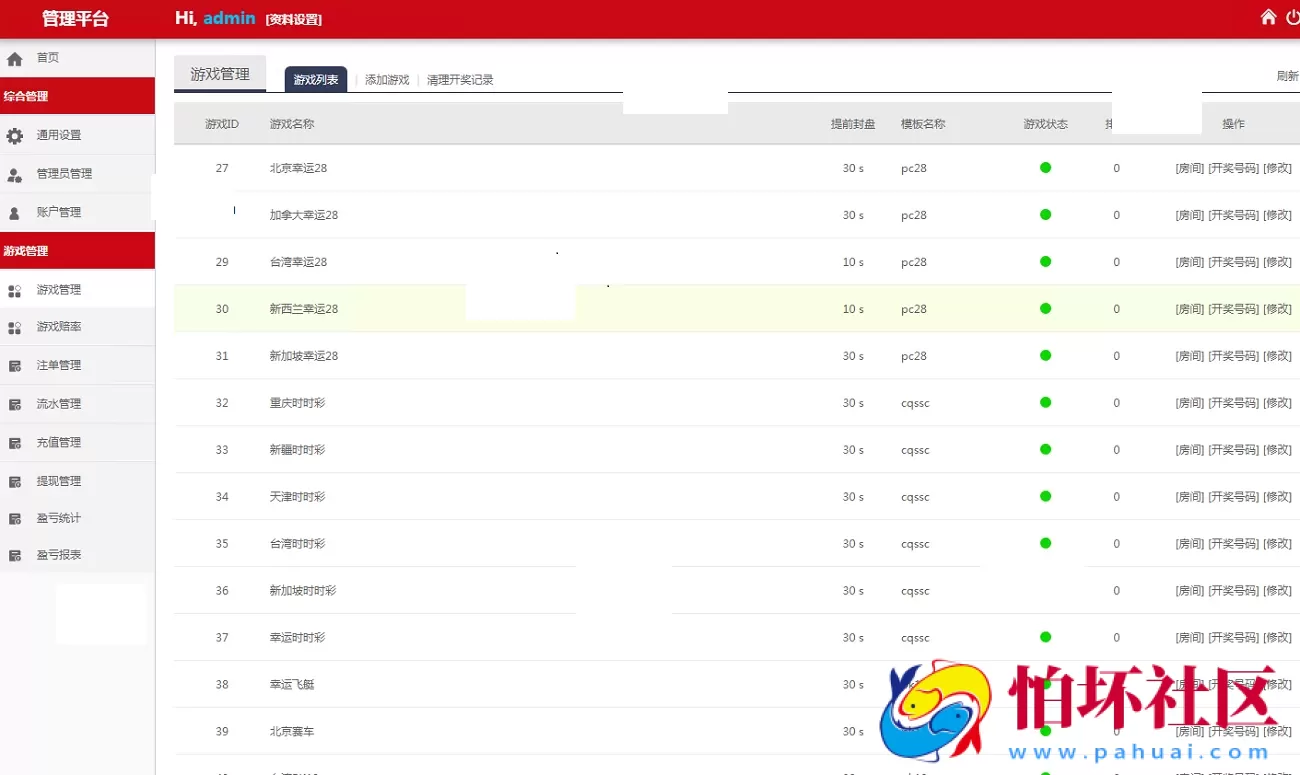Toggle green status dot for 重庆时时彩

point(1045,403)
